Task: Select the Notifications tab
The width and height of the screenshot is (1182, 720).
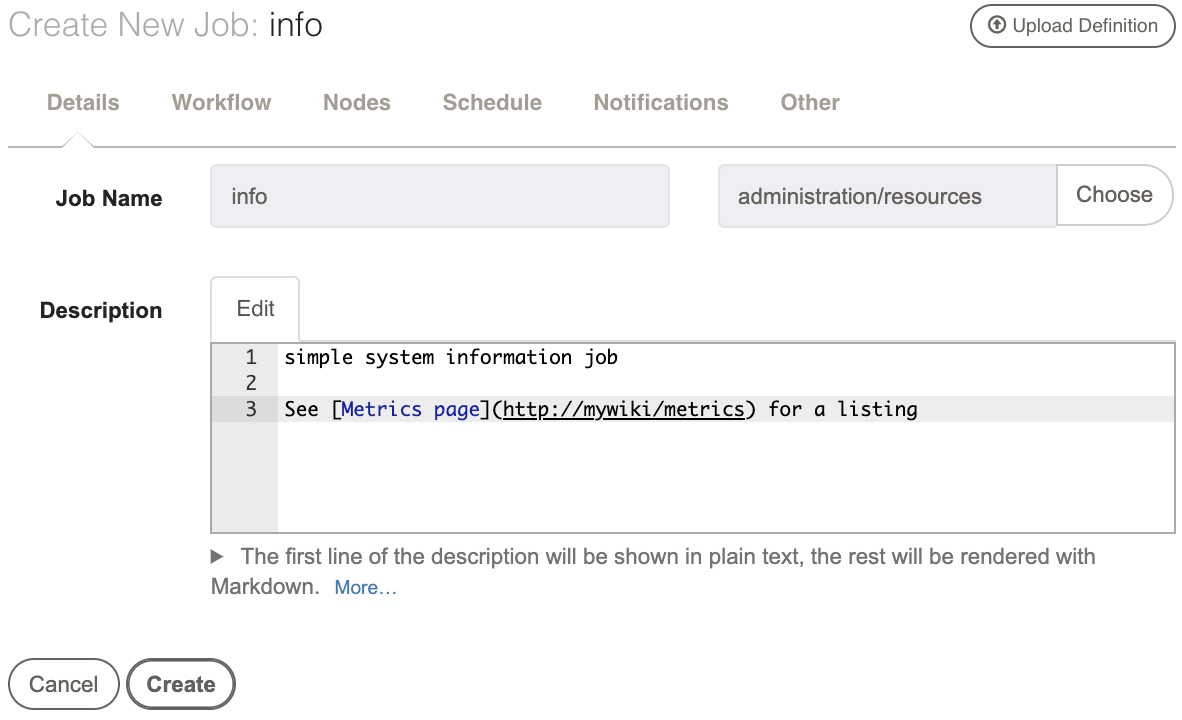Action: click(660, 103)
